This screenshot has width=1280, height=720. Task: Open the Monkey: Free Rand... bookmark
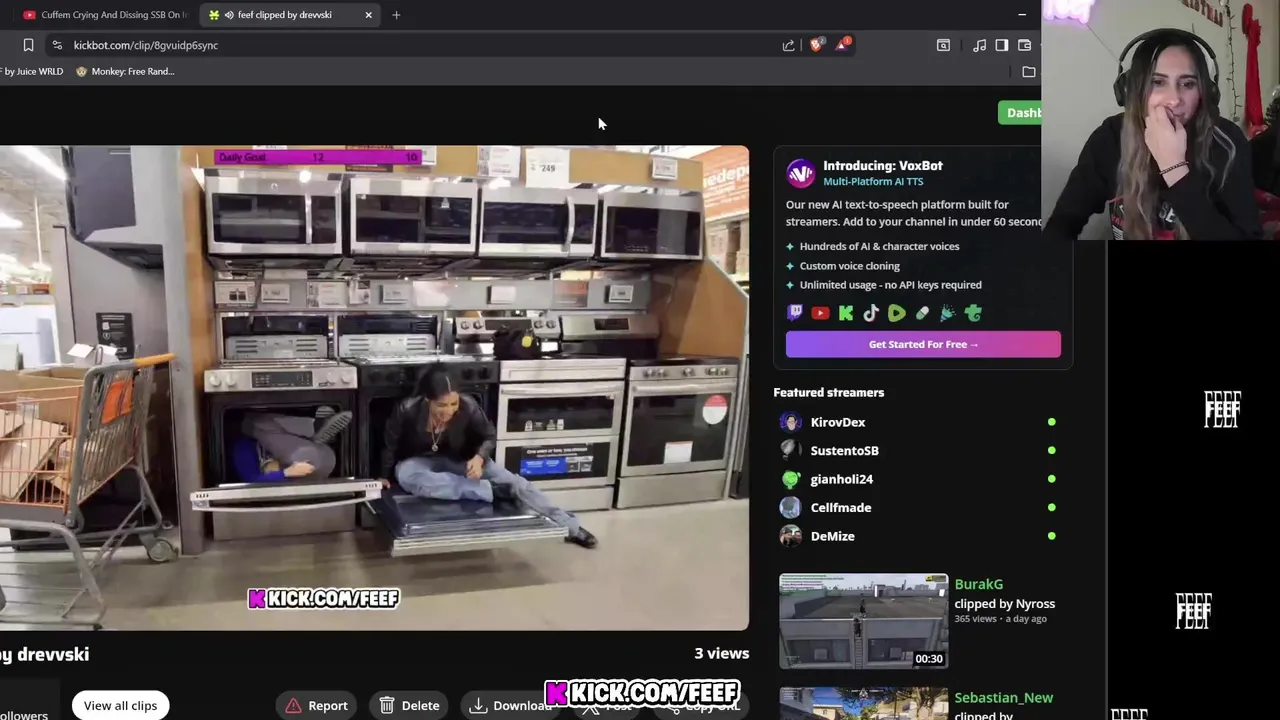tap(125, 71)
